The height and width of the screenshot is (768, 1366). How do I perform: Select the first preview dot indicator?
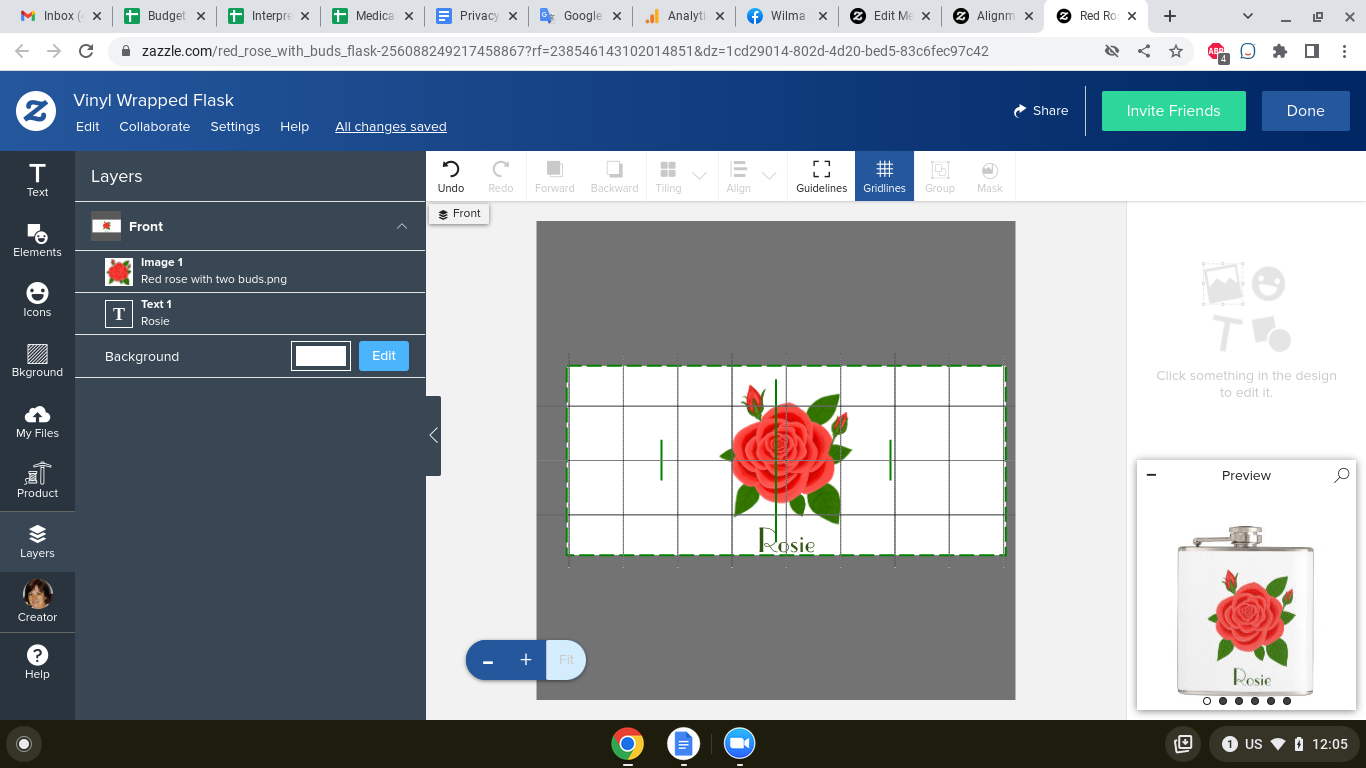click(1207, 701)
